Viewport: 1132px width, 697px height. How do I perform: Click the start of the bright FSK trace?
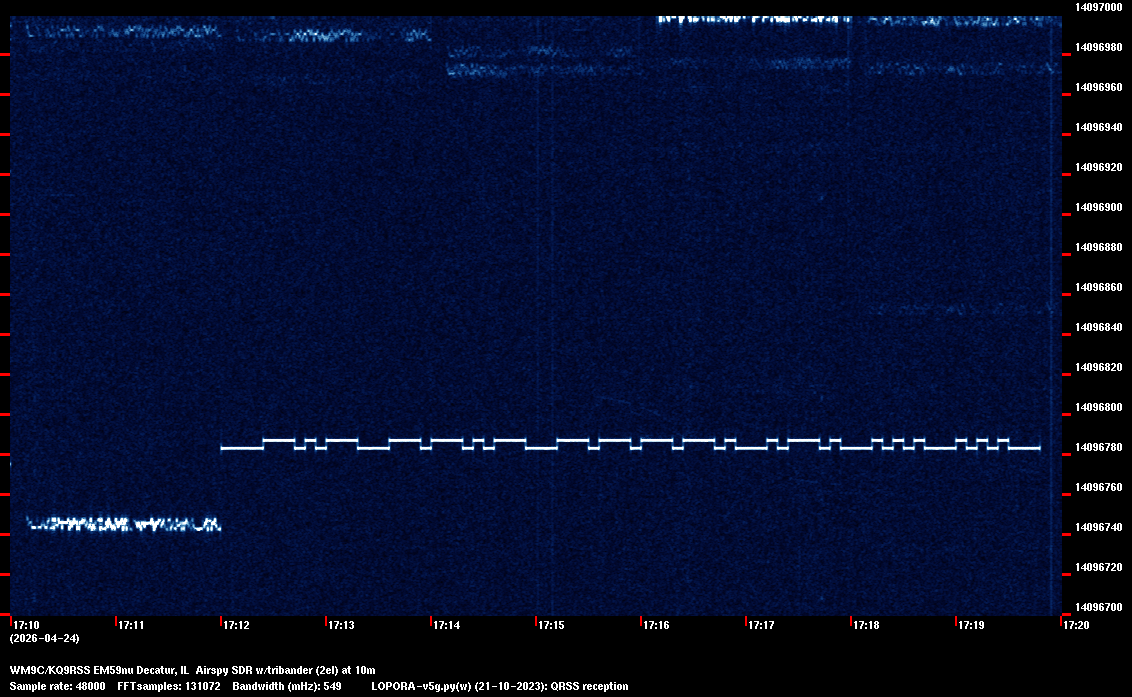224,448
